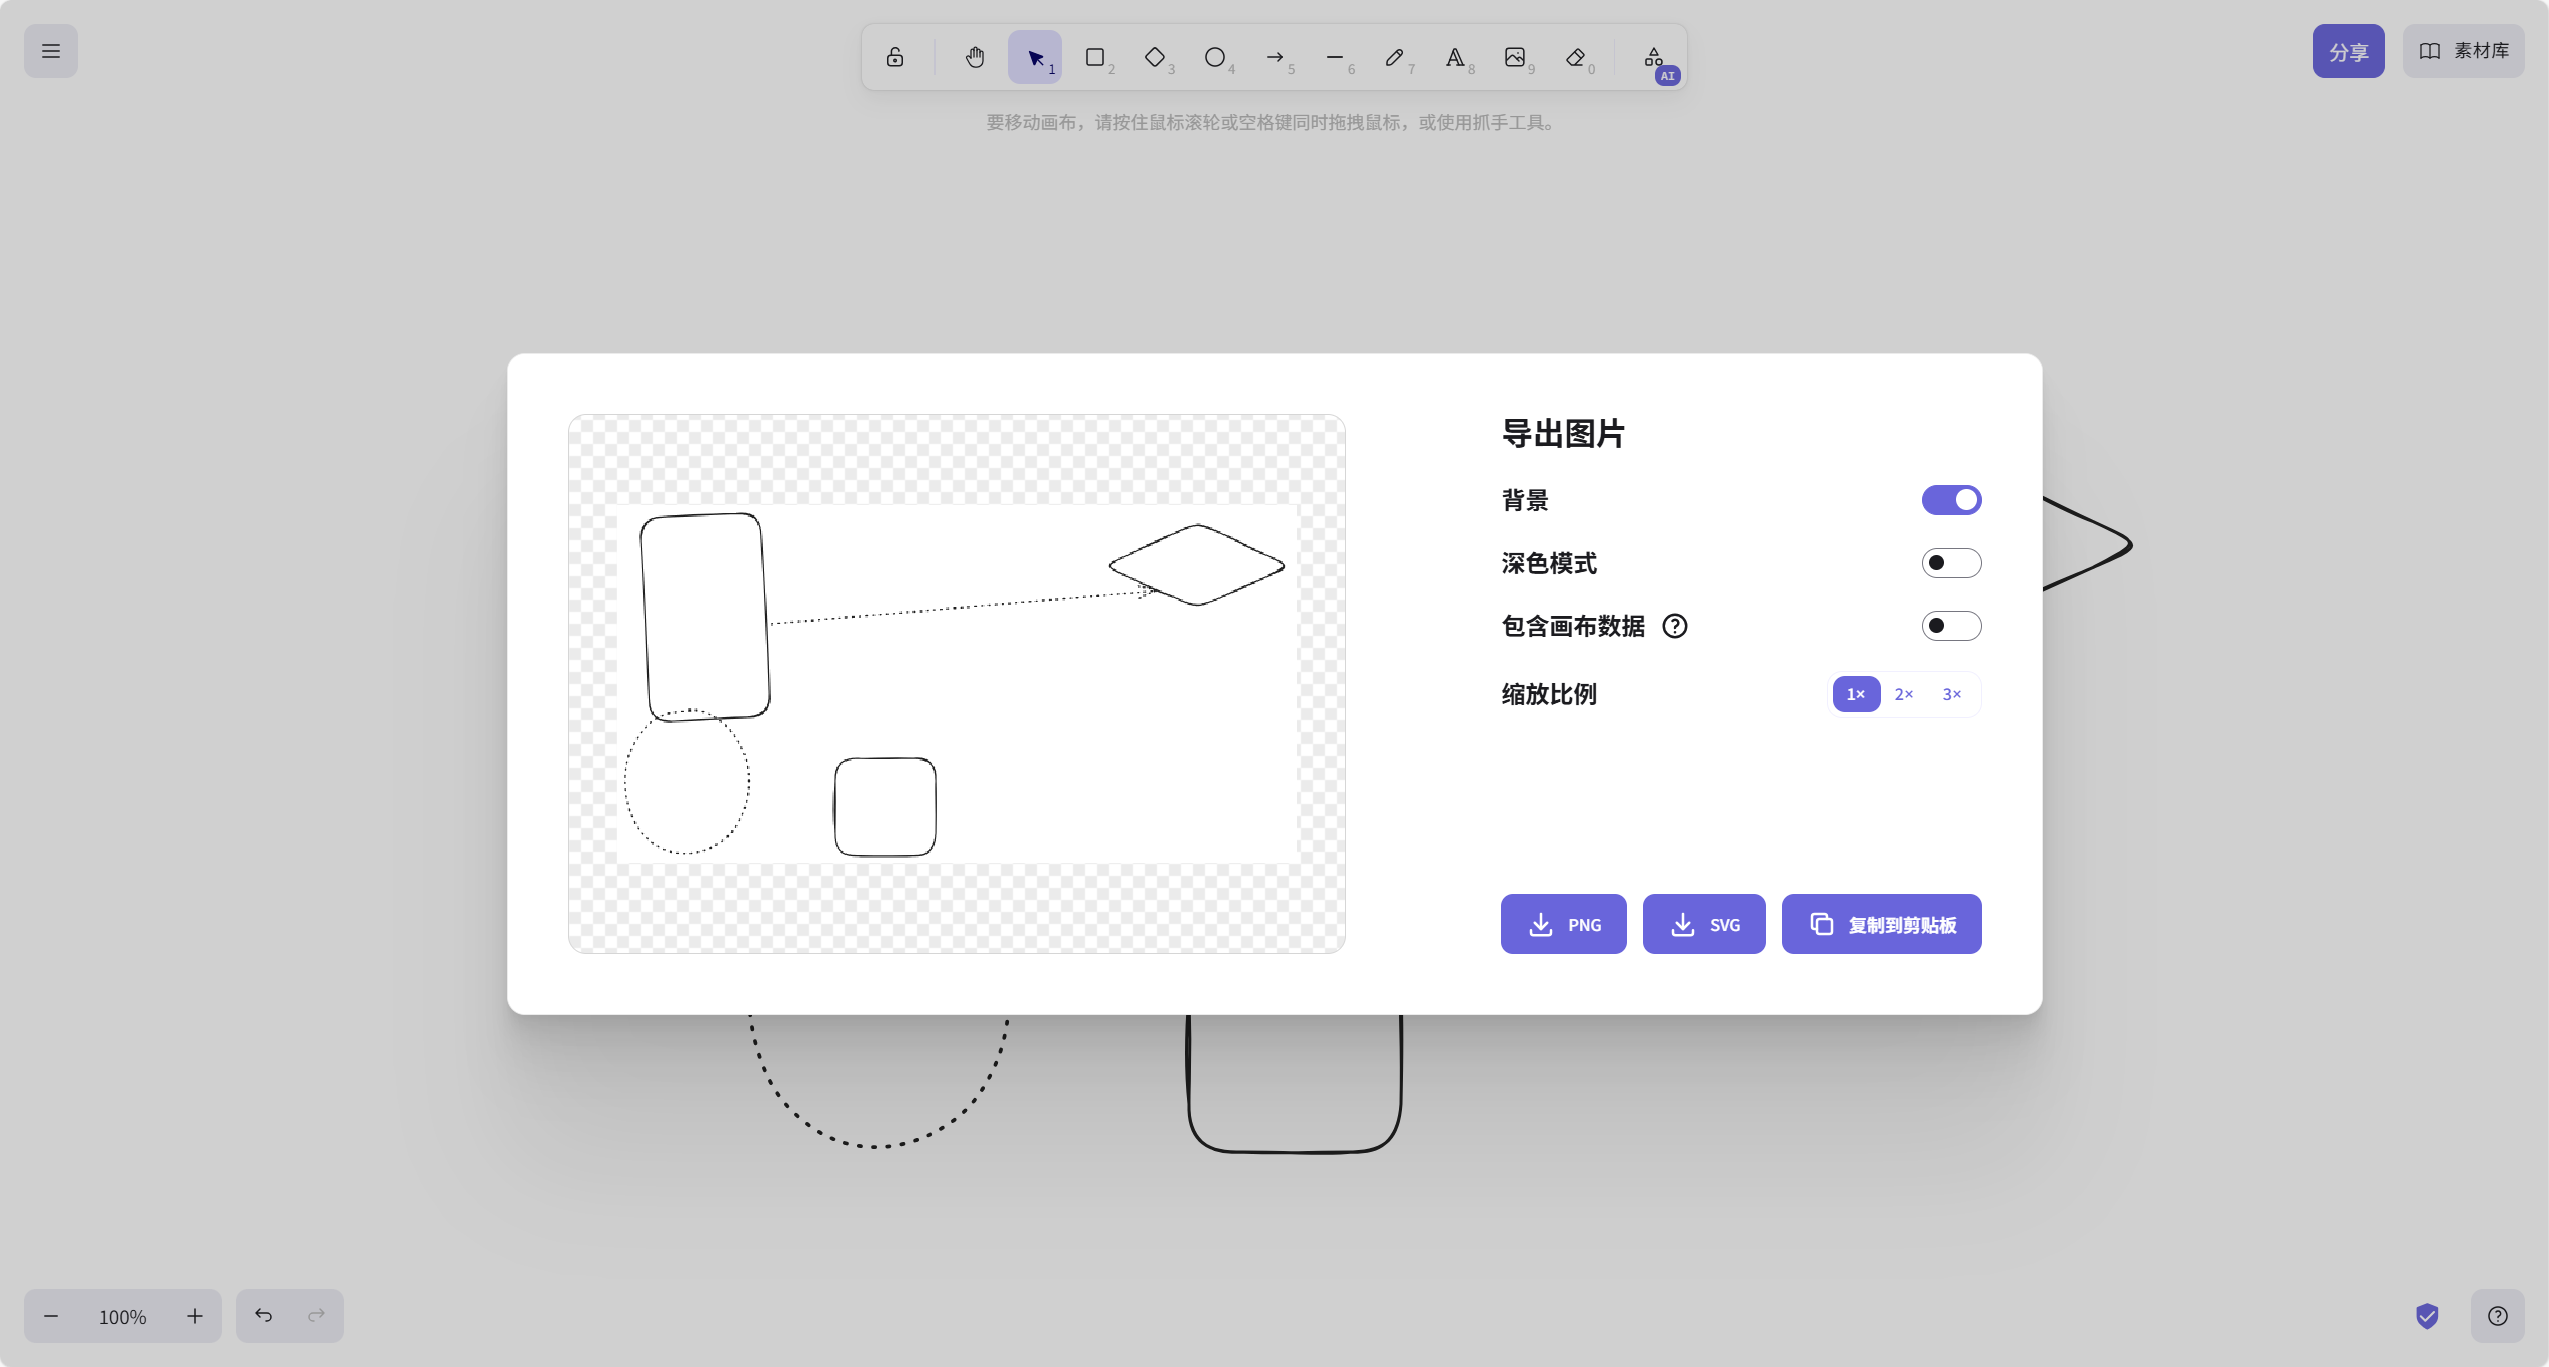Open the AI shapes tools menu
Image resolution: width=2549 pixels, height=1367 pixels.
[1654, 57]
